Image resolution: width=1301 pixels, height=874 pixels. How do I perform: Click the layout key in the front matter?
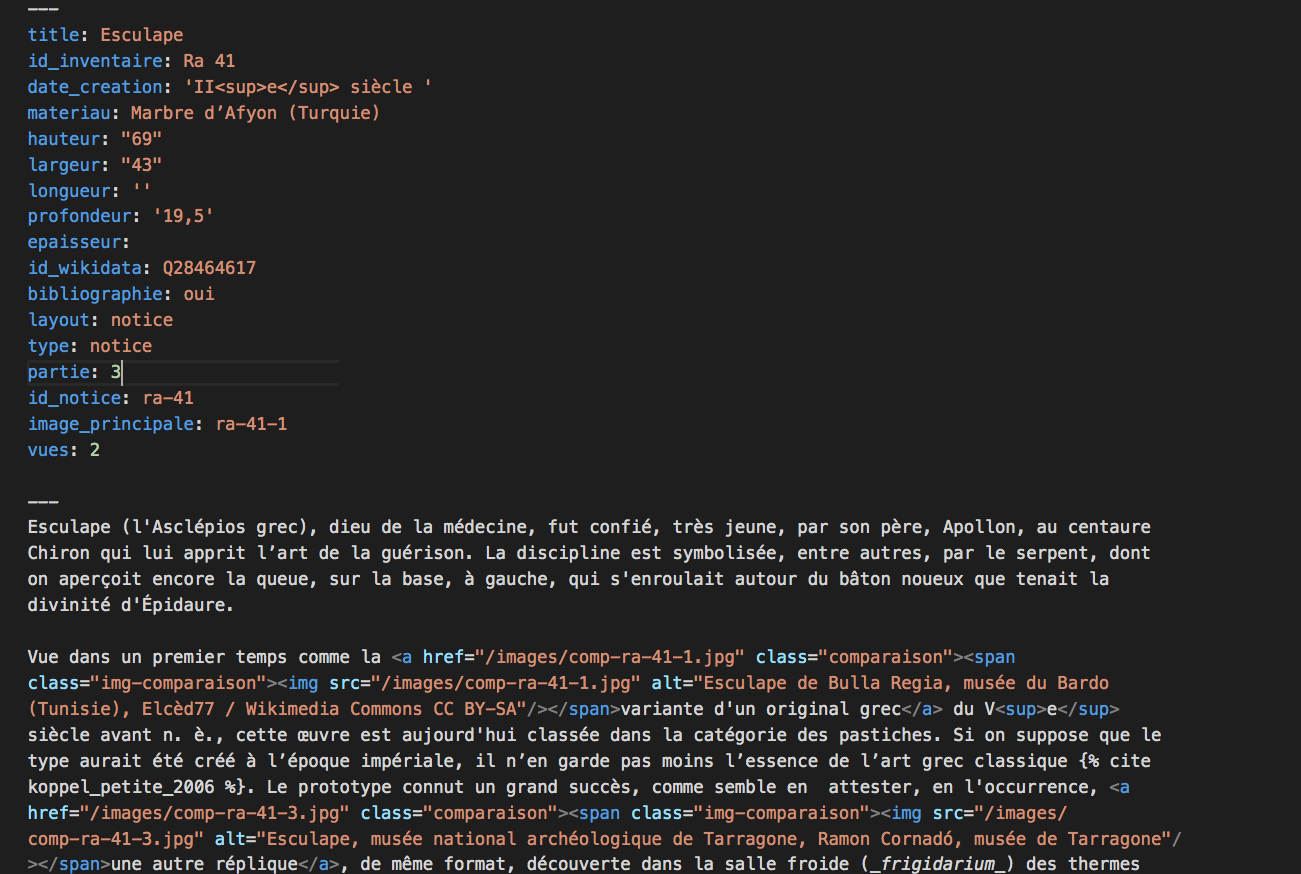(x=59, y=320)
